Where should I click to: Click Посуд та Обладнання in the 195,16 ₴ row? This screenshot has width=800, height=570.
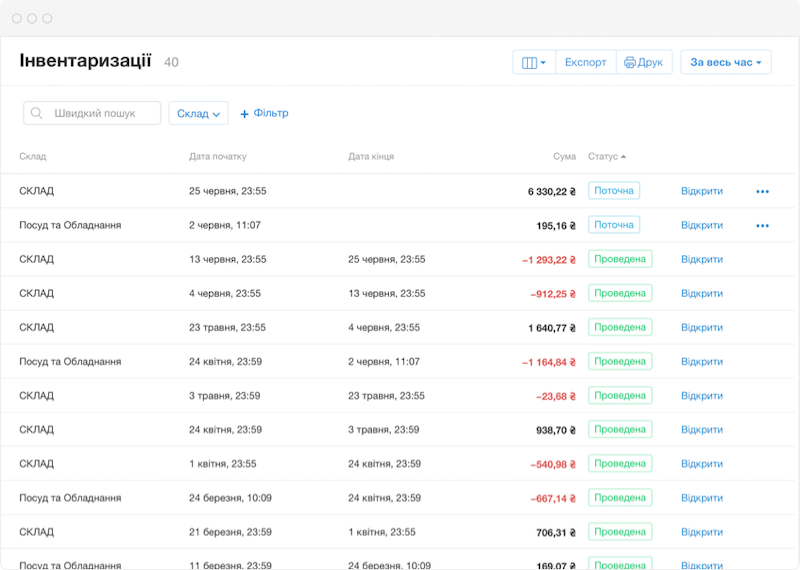[x=70, y=225]
